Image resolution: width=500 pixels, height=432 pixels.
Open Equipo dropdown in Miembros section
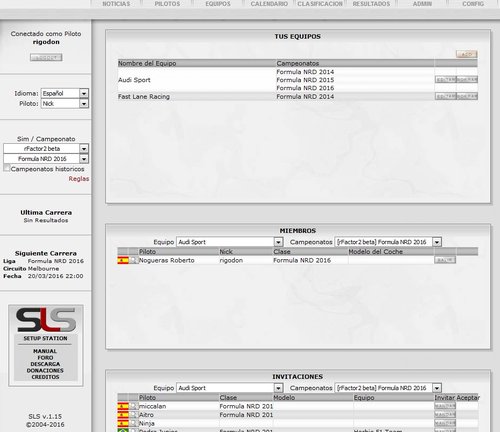tap(229, 242)
